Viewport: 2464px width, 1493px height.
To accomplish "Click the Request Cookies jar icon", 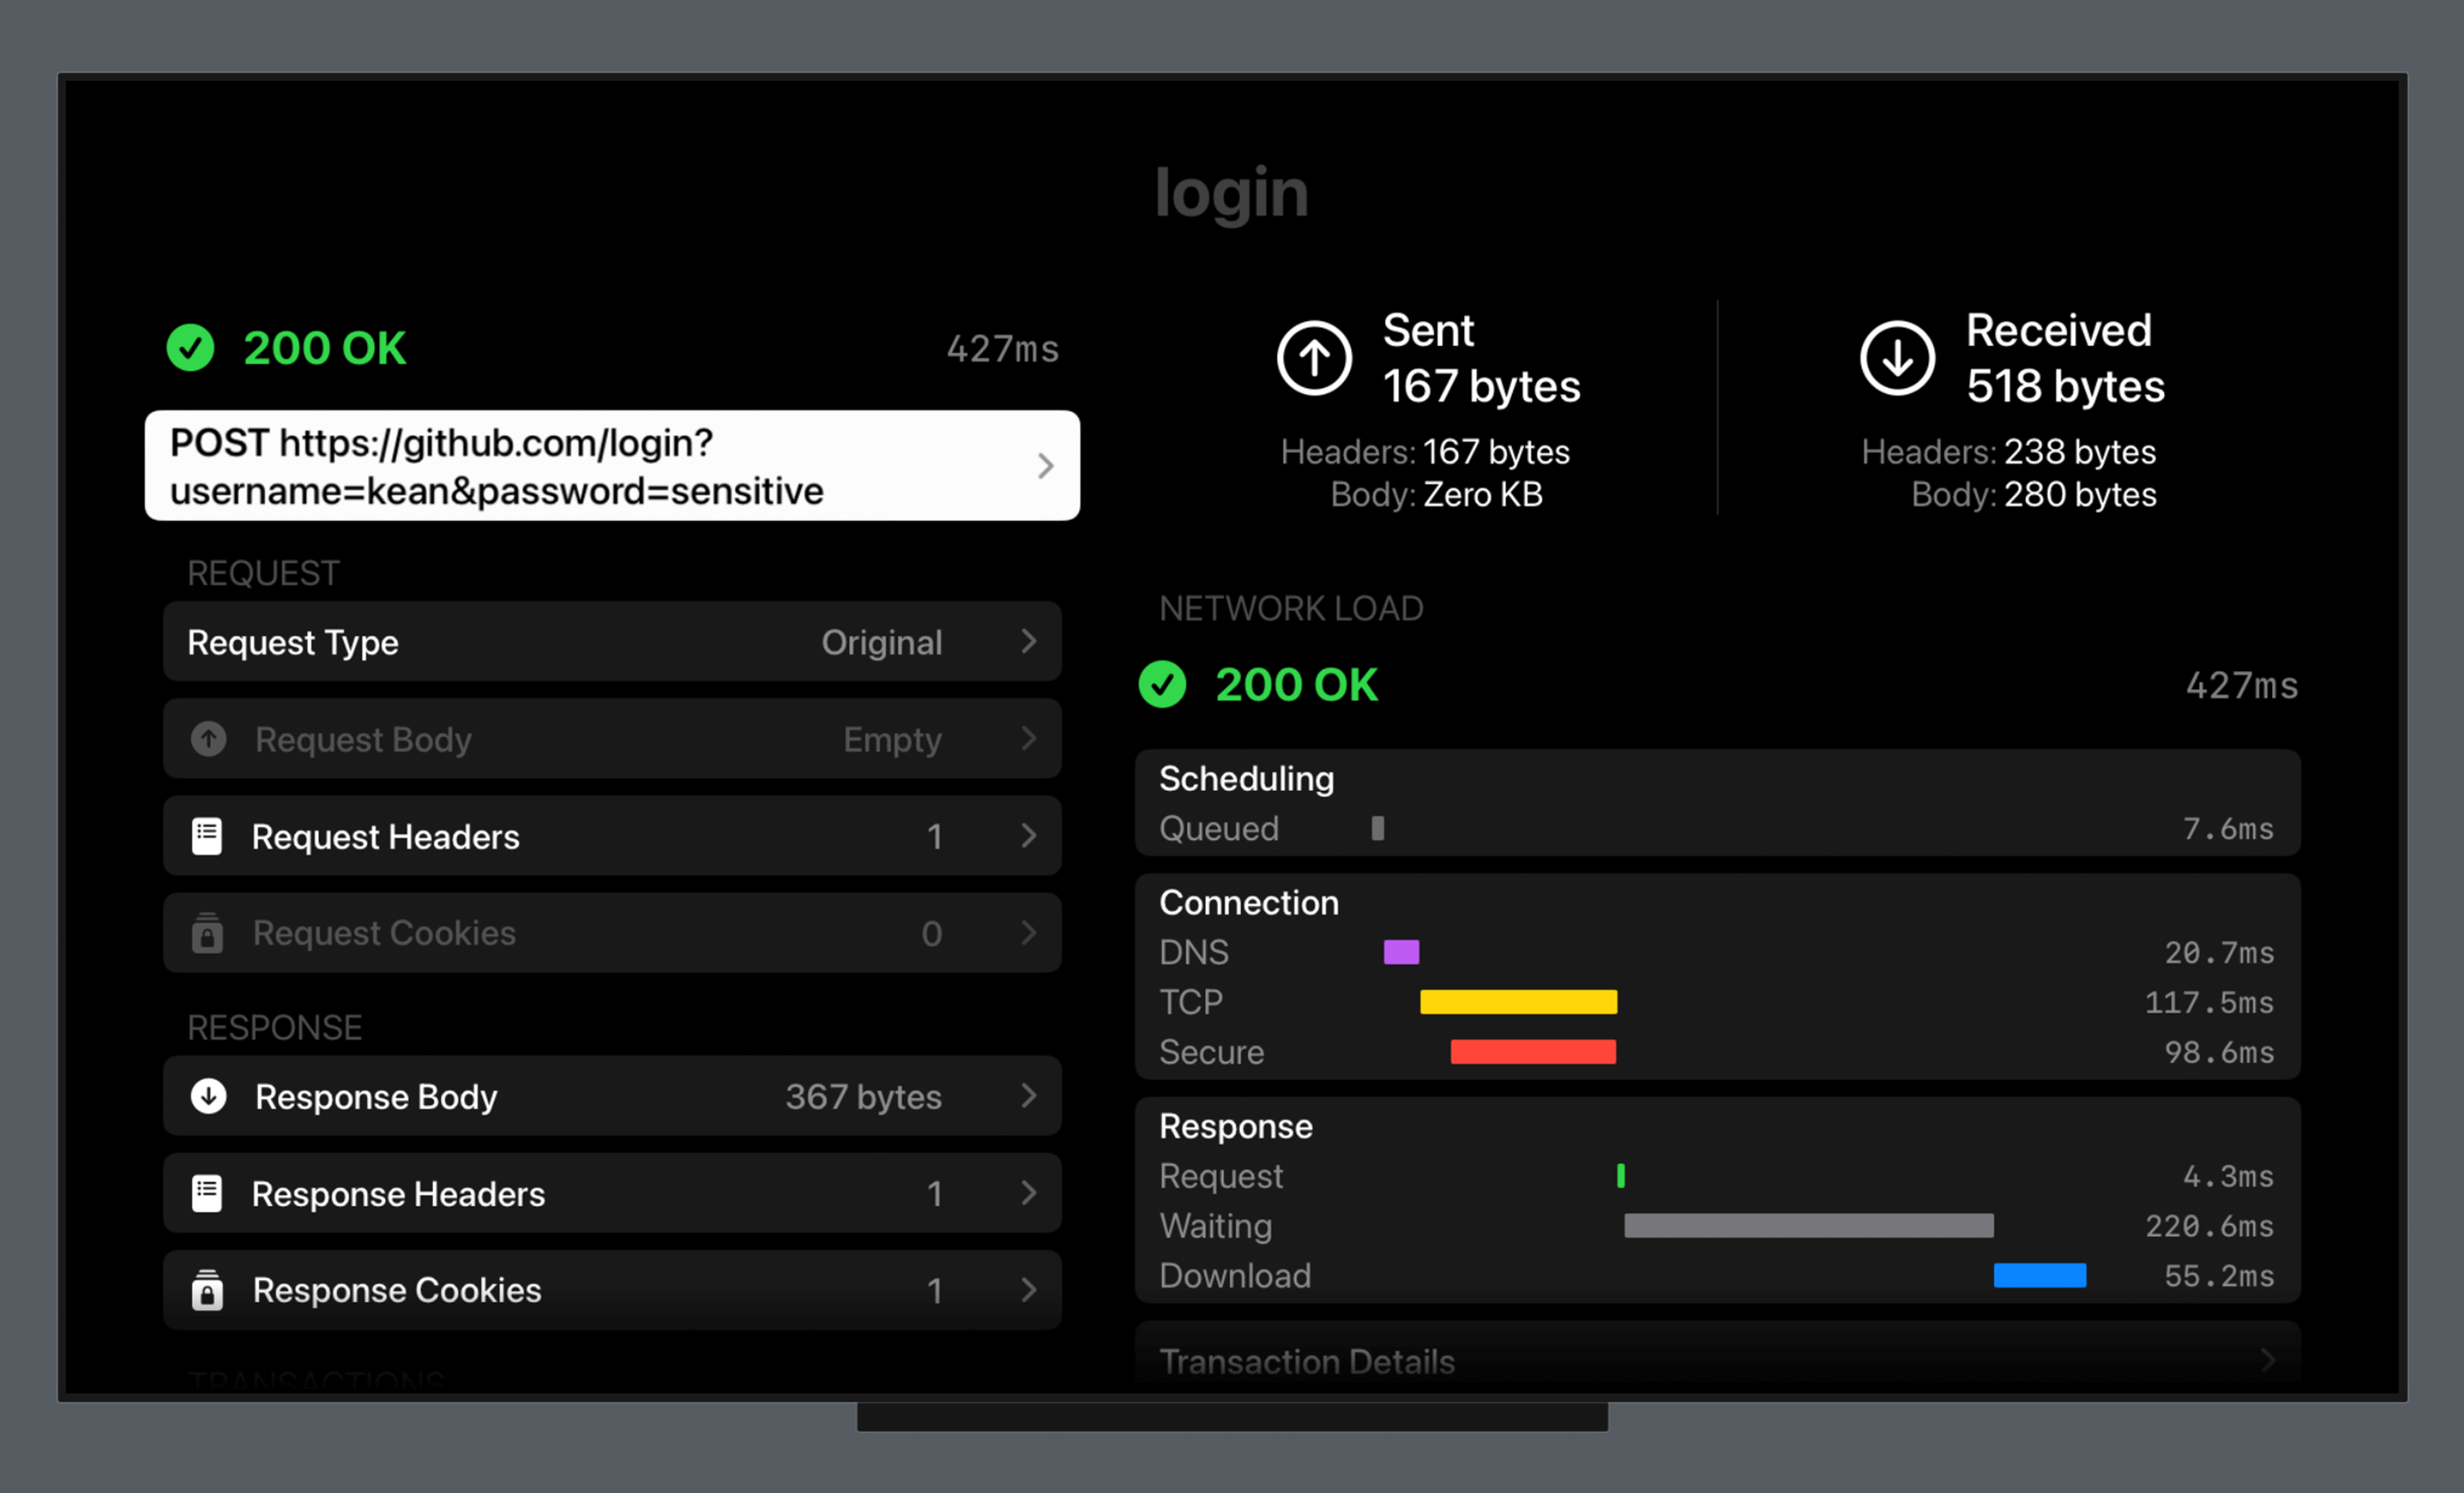I will pos(207,932).
